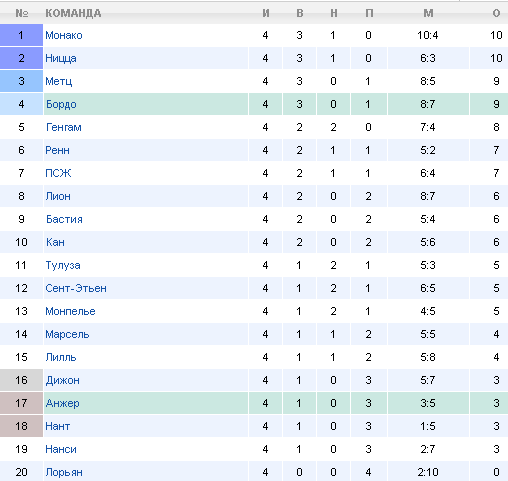This screenshot has height=481, width=508.
Task: Select the Анжер team link
Action: point(62,403)
